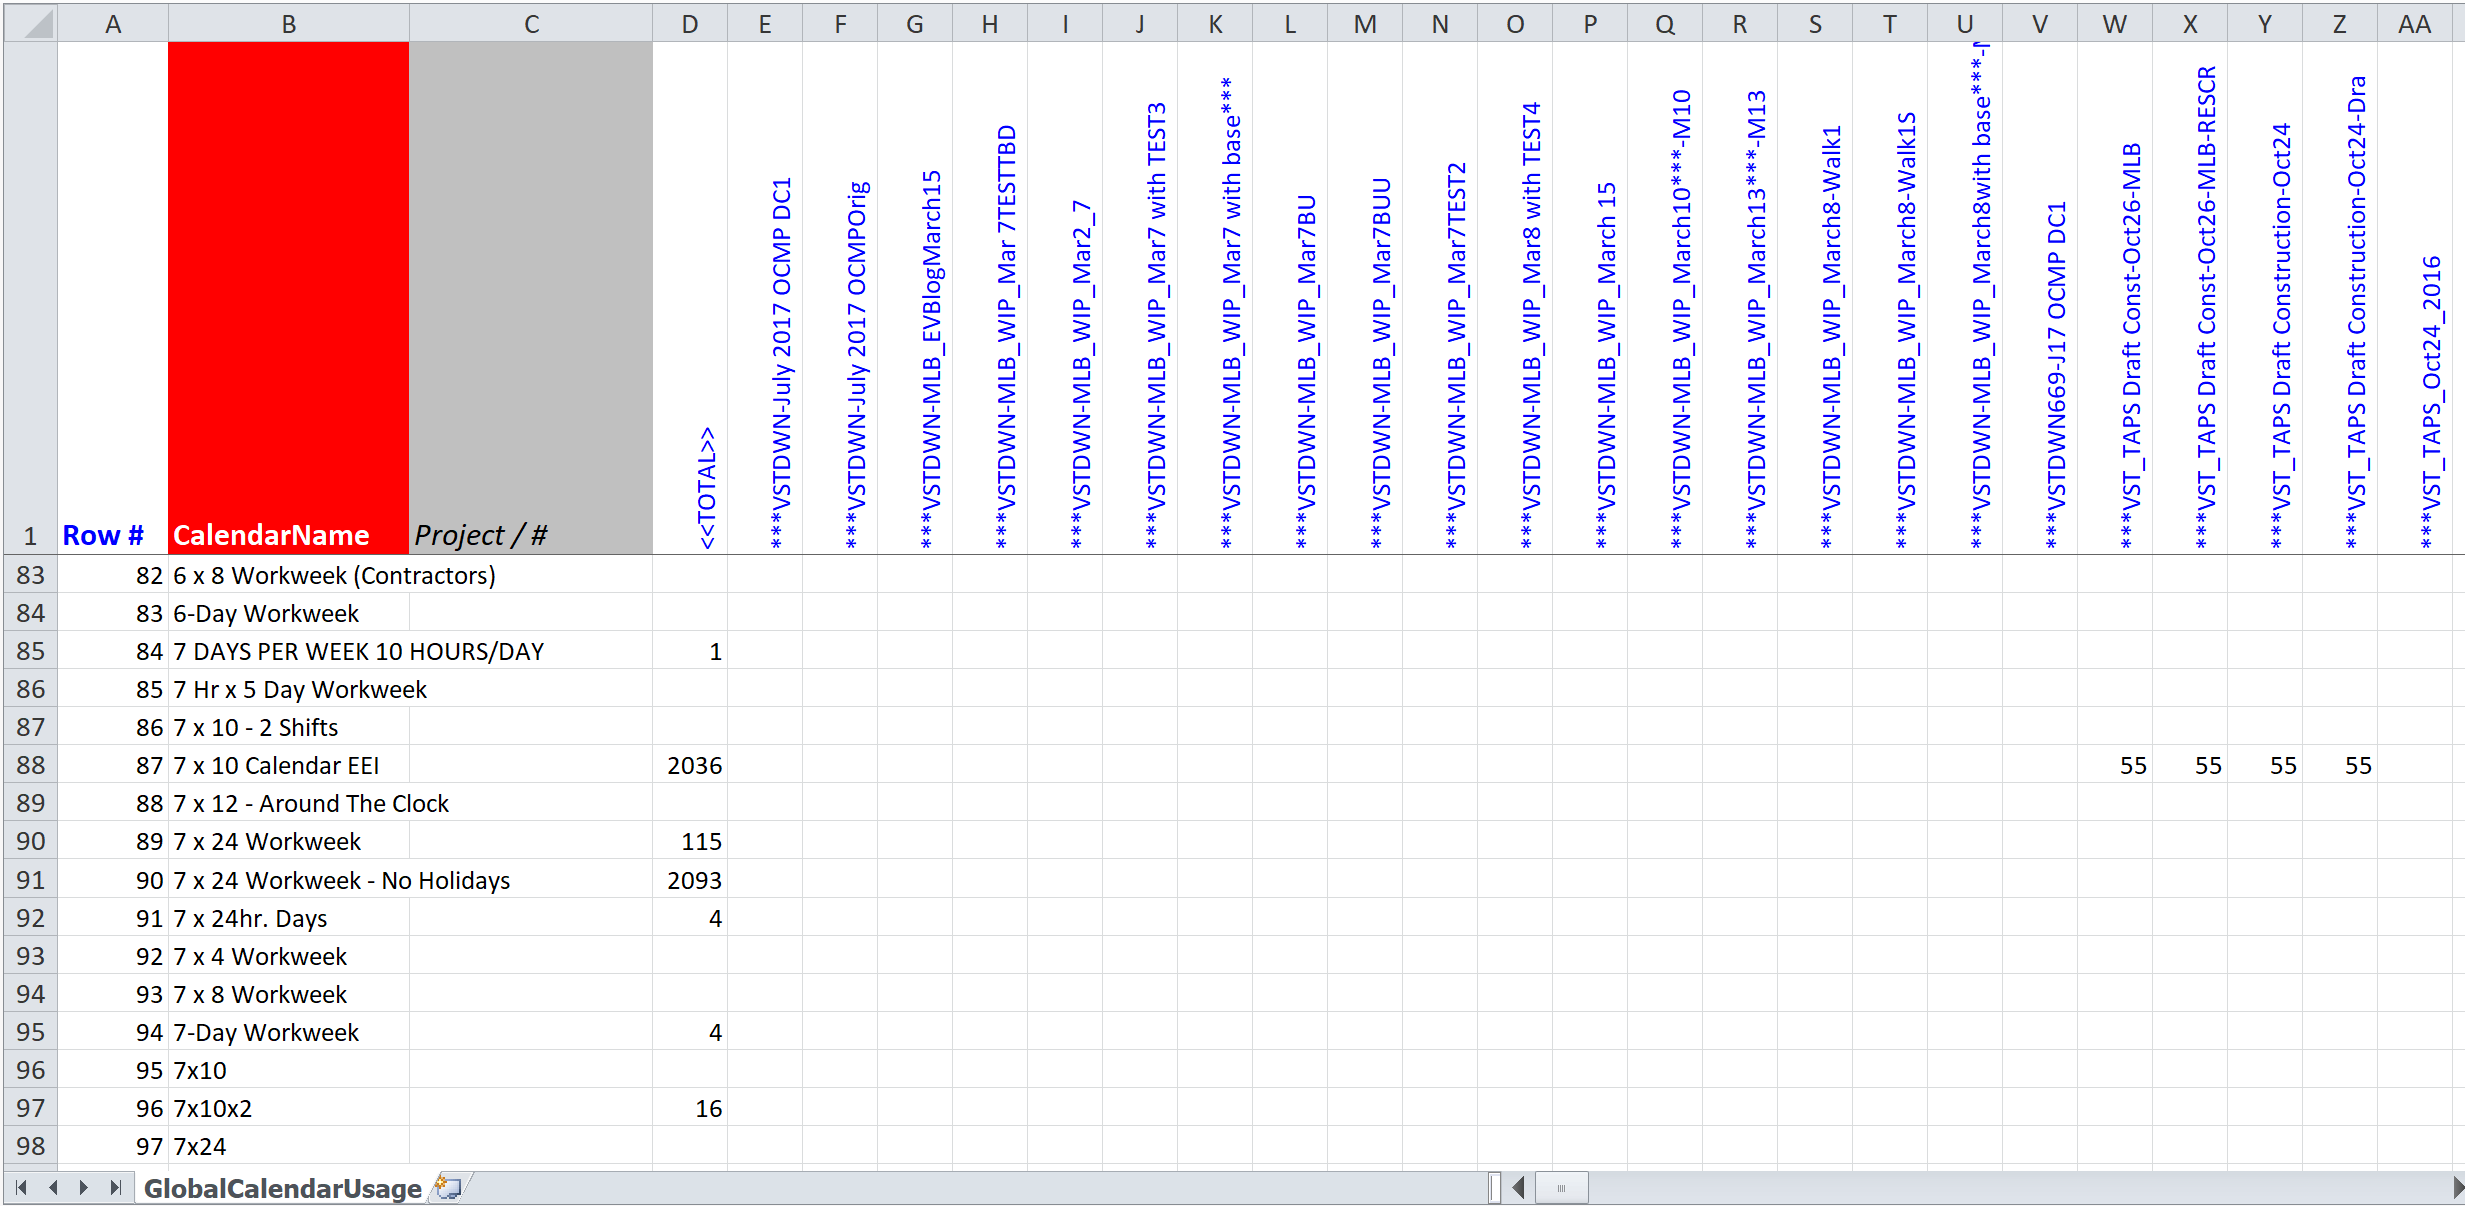This screenshot has width=2465, height=1206.
Task: Click the scrollbar split handle at bottom
Action: [x=1494, y=1188]
